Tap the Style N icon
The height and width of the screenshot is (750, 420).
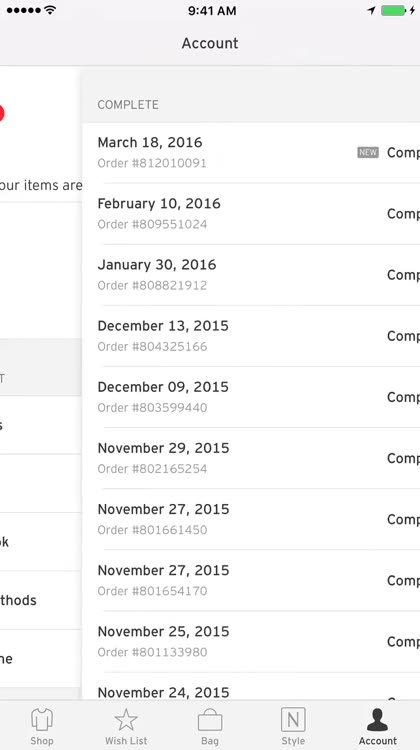pos(293,720)
